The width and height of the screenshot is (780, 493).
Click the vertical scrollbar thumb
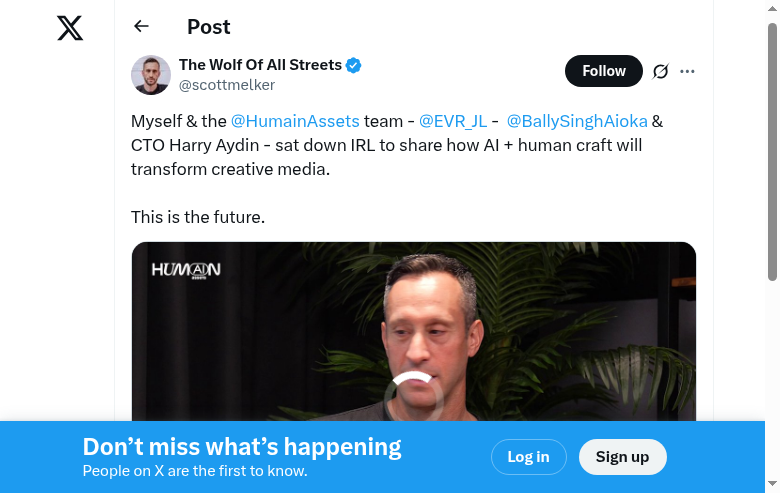772,150
